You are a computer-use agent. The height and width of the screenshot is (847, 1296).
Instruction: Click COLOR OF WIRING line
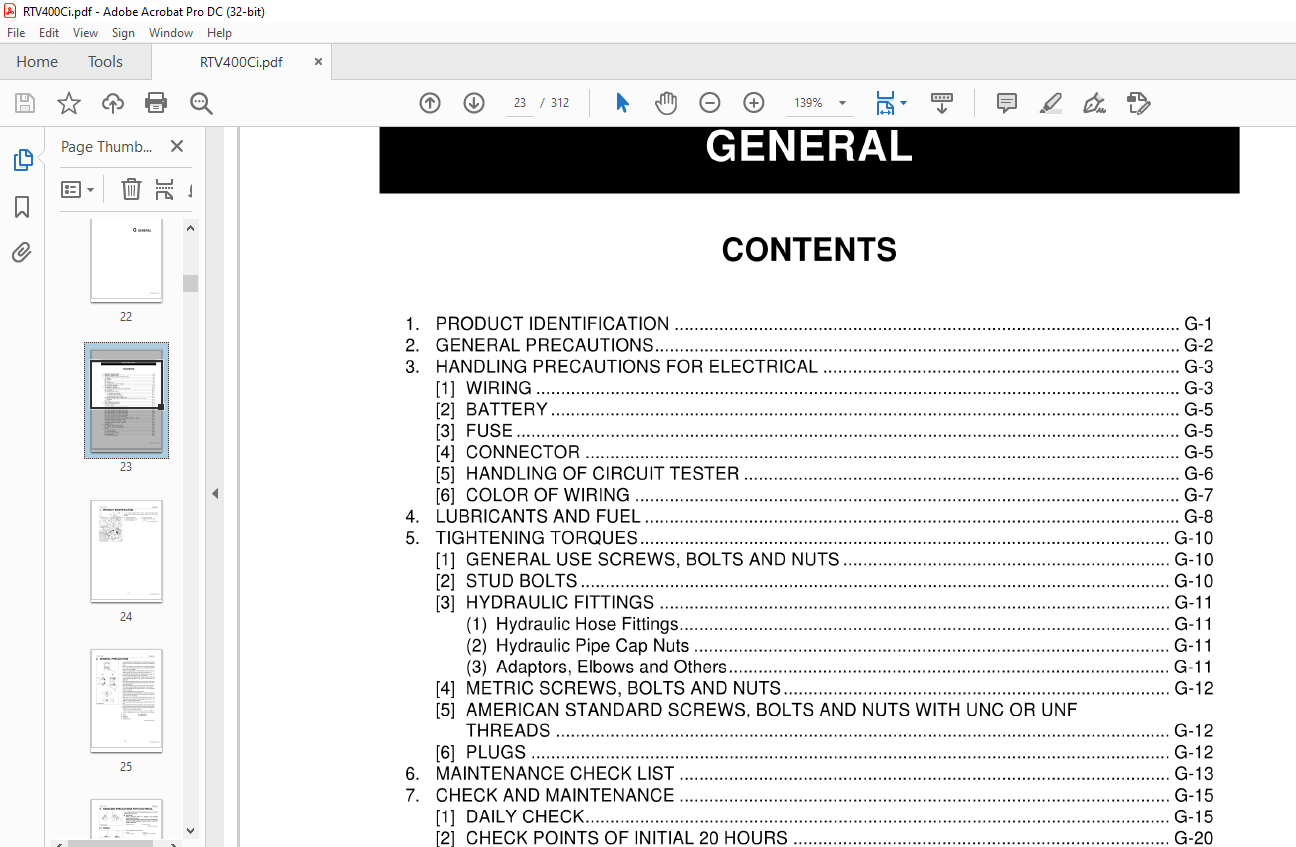(x=824, y=495)
